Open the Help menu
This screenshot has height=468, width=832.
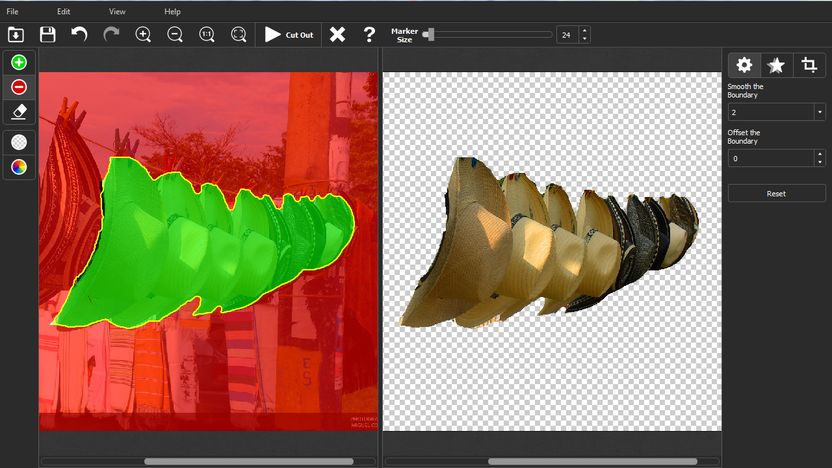tap(172, 11)
